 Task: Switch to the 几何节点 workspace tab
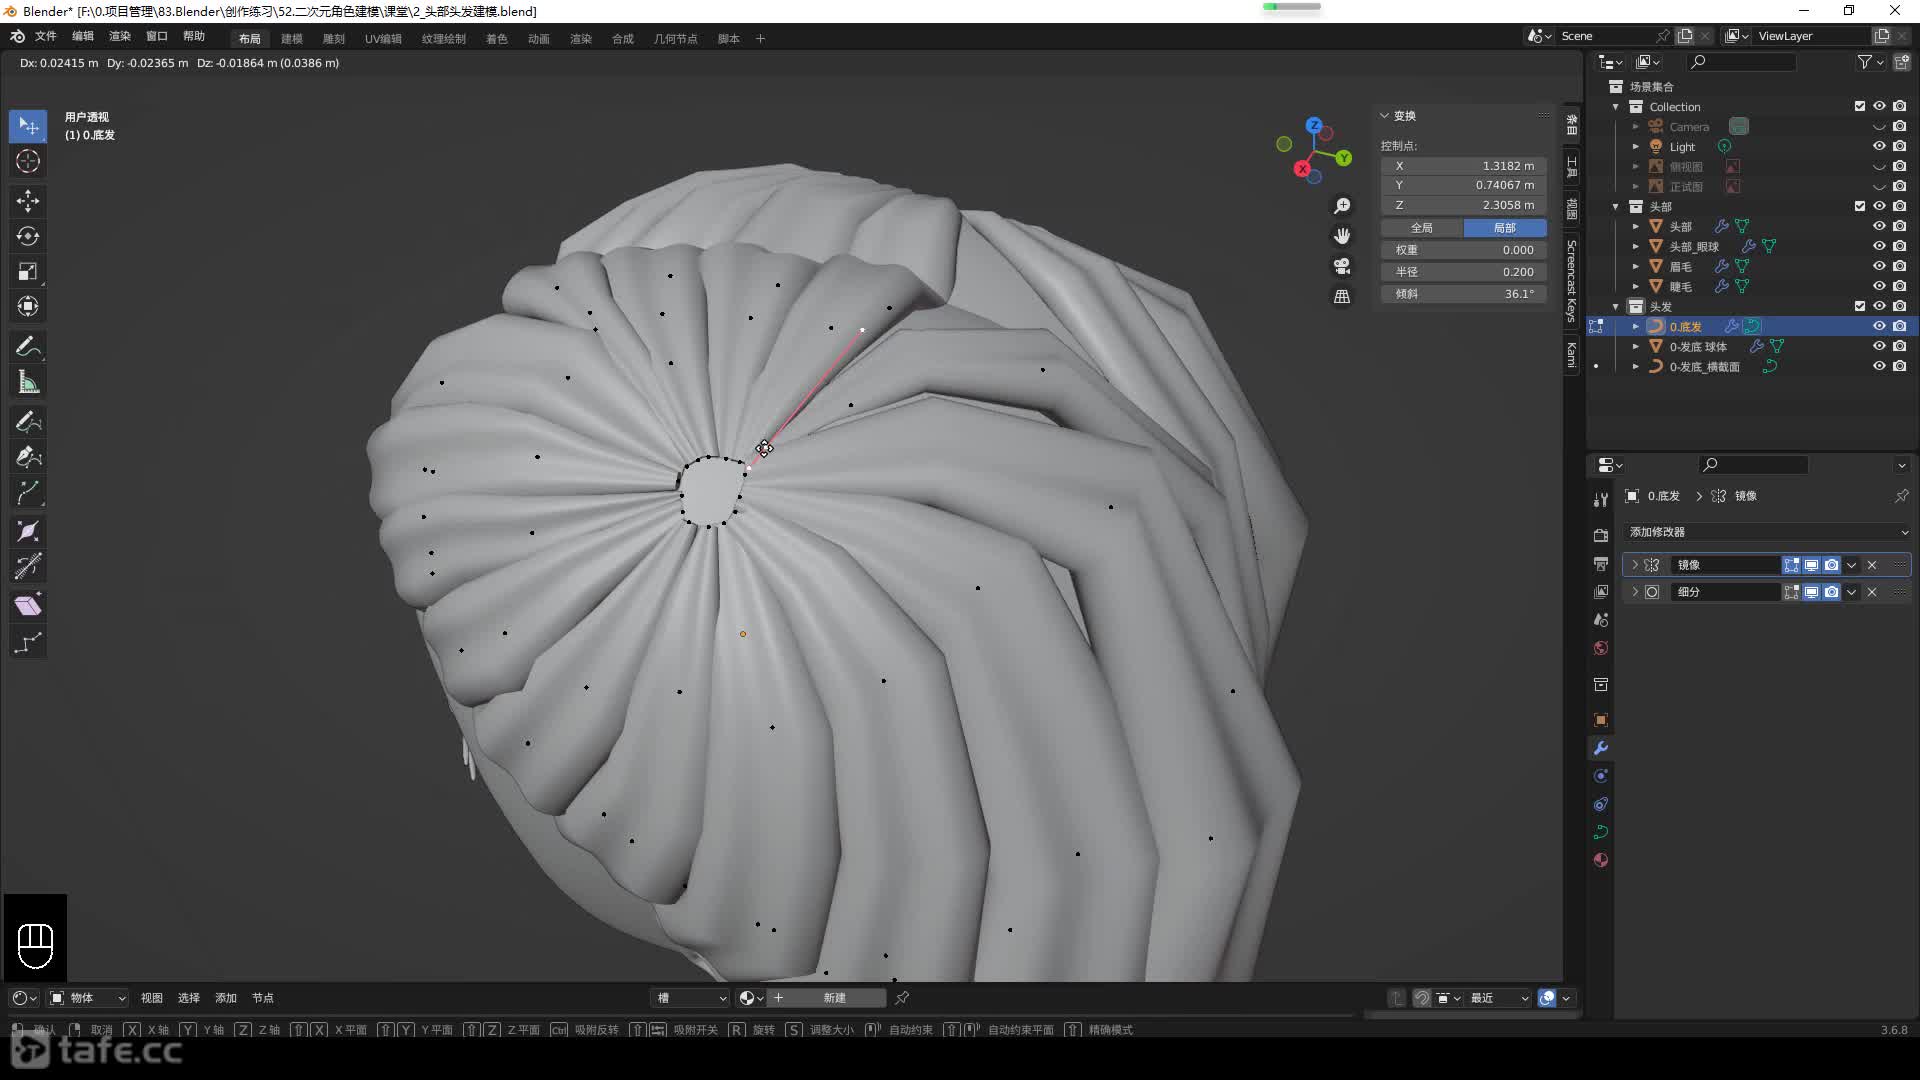[x=676, y=39]
